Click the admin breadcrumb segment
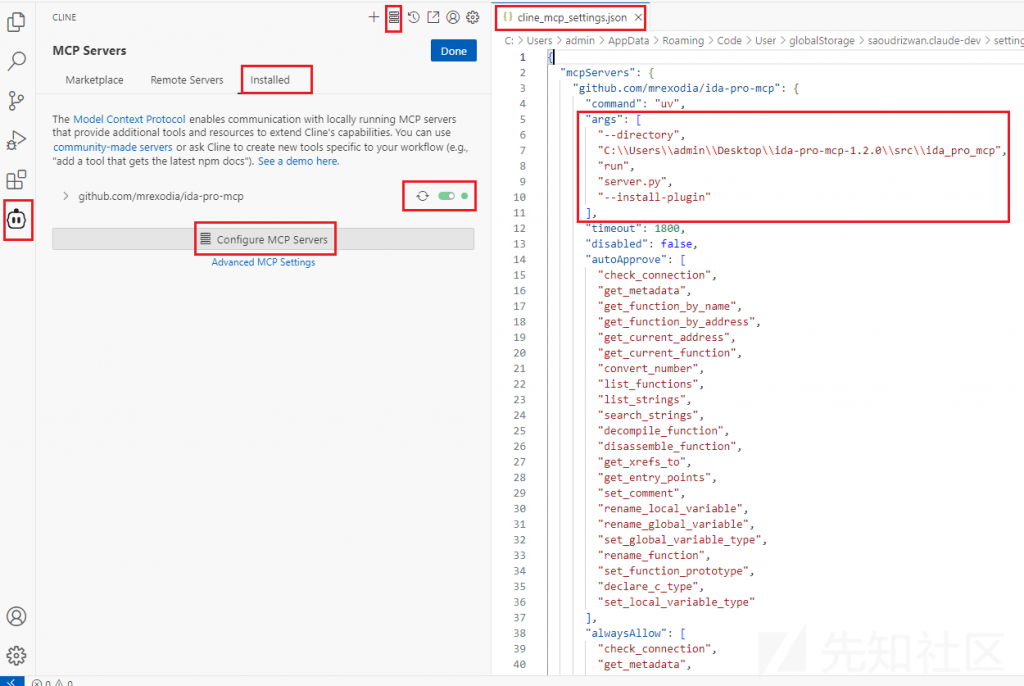This screenshot has height=686, width=1024. [x=580, y=41]
